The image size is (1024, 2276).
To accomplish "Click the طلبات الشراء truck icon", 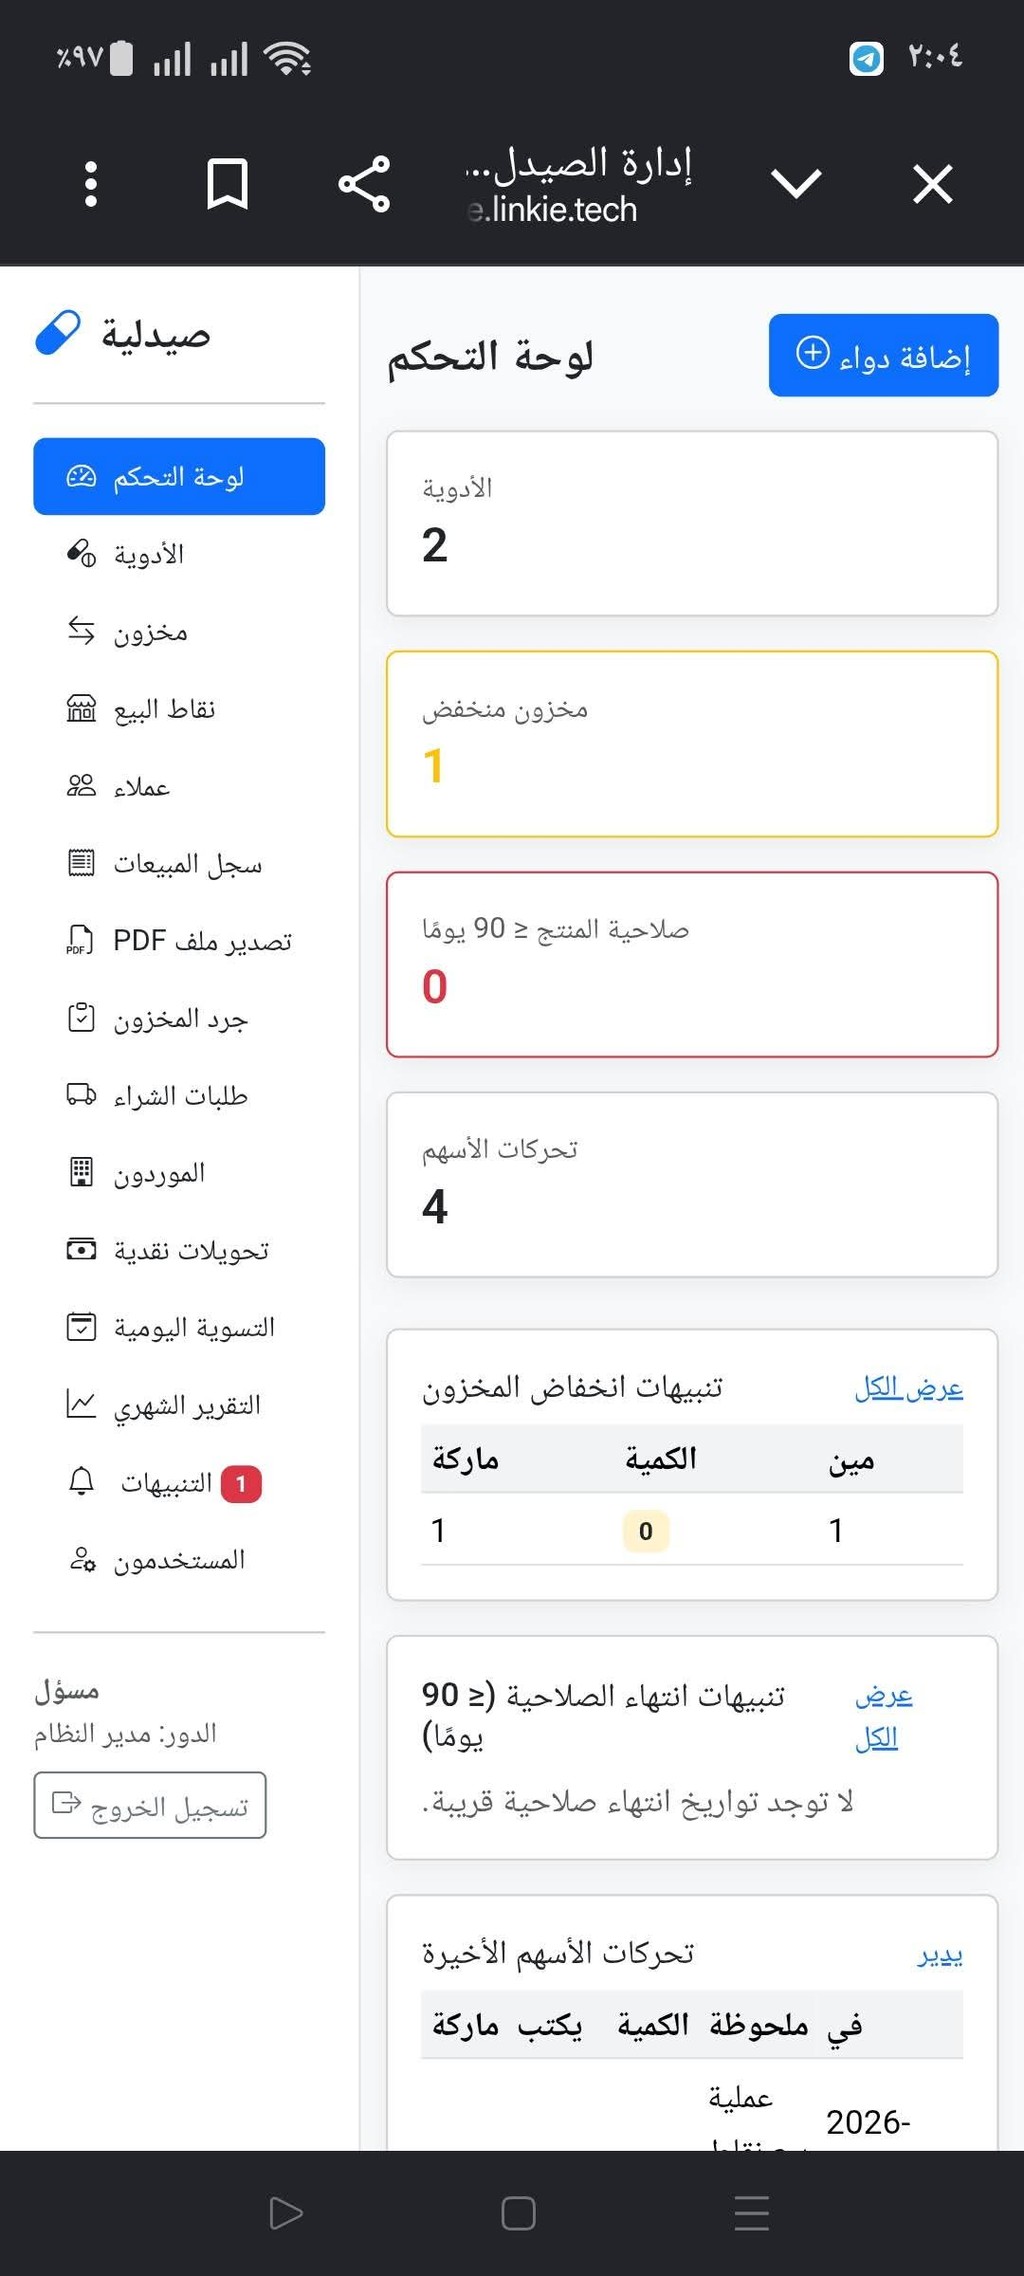I will (x=81, y=1095).
